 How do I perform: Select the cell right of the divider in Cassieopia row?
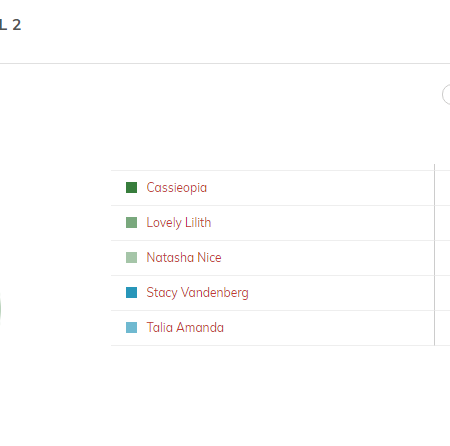pyautogui.click(x=443, y=188)
